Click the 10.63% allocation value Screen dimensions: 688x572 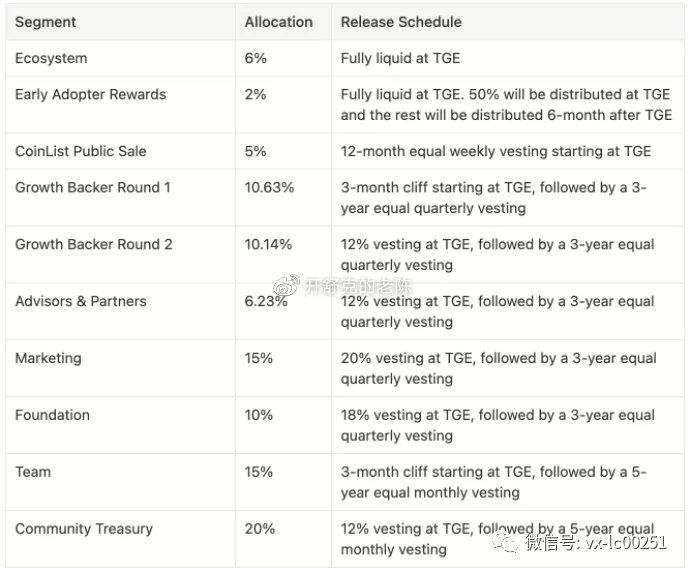269,187
